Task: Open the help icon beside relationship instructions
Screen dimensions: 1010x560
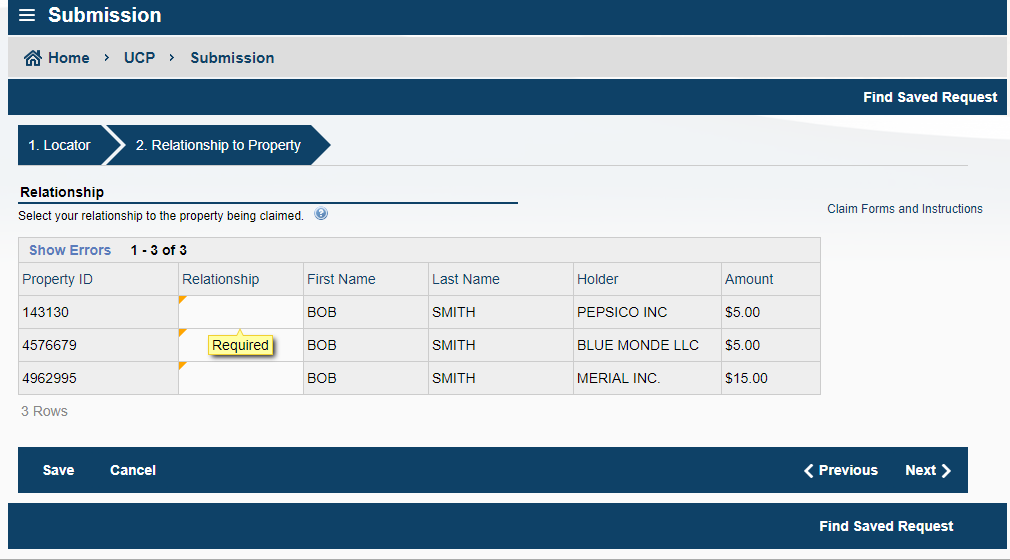Action: click(321, 214)
